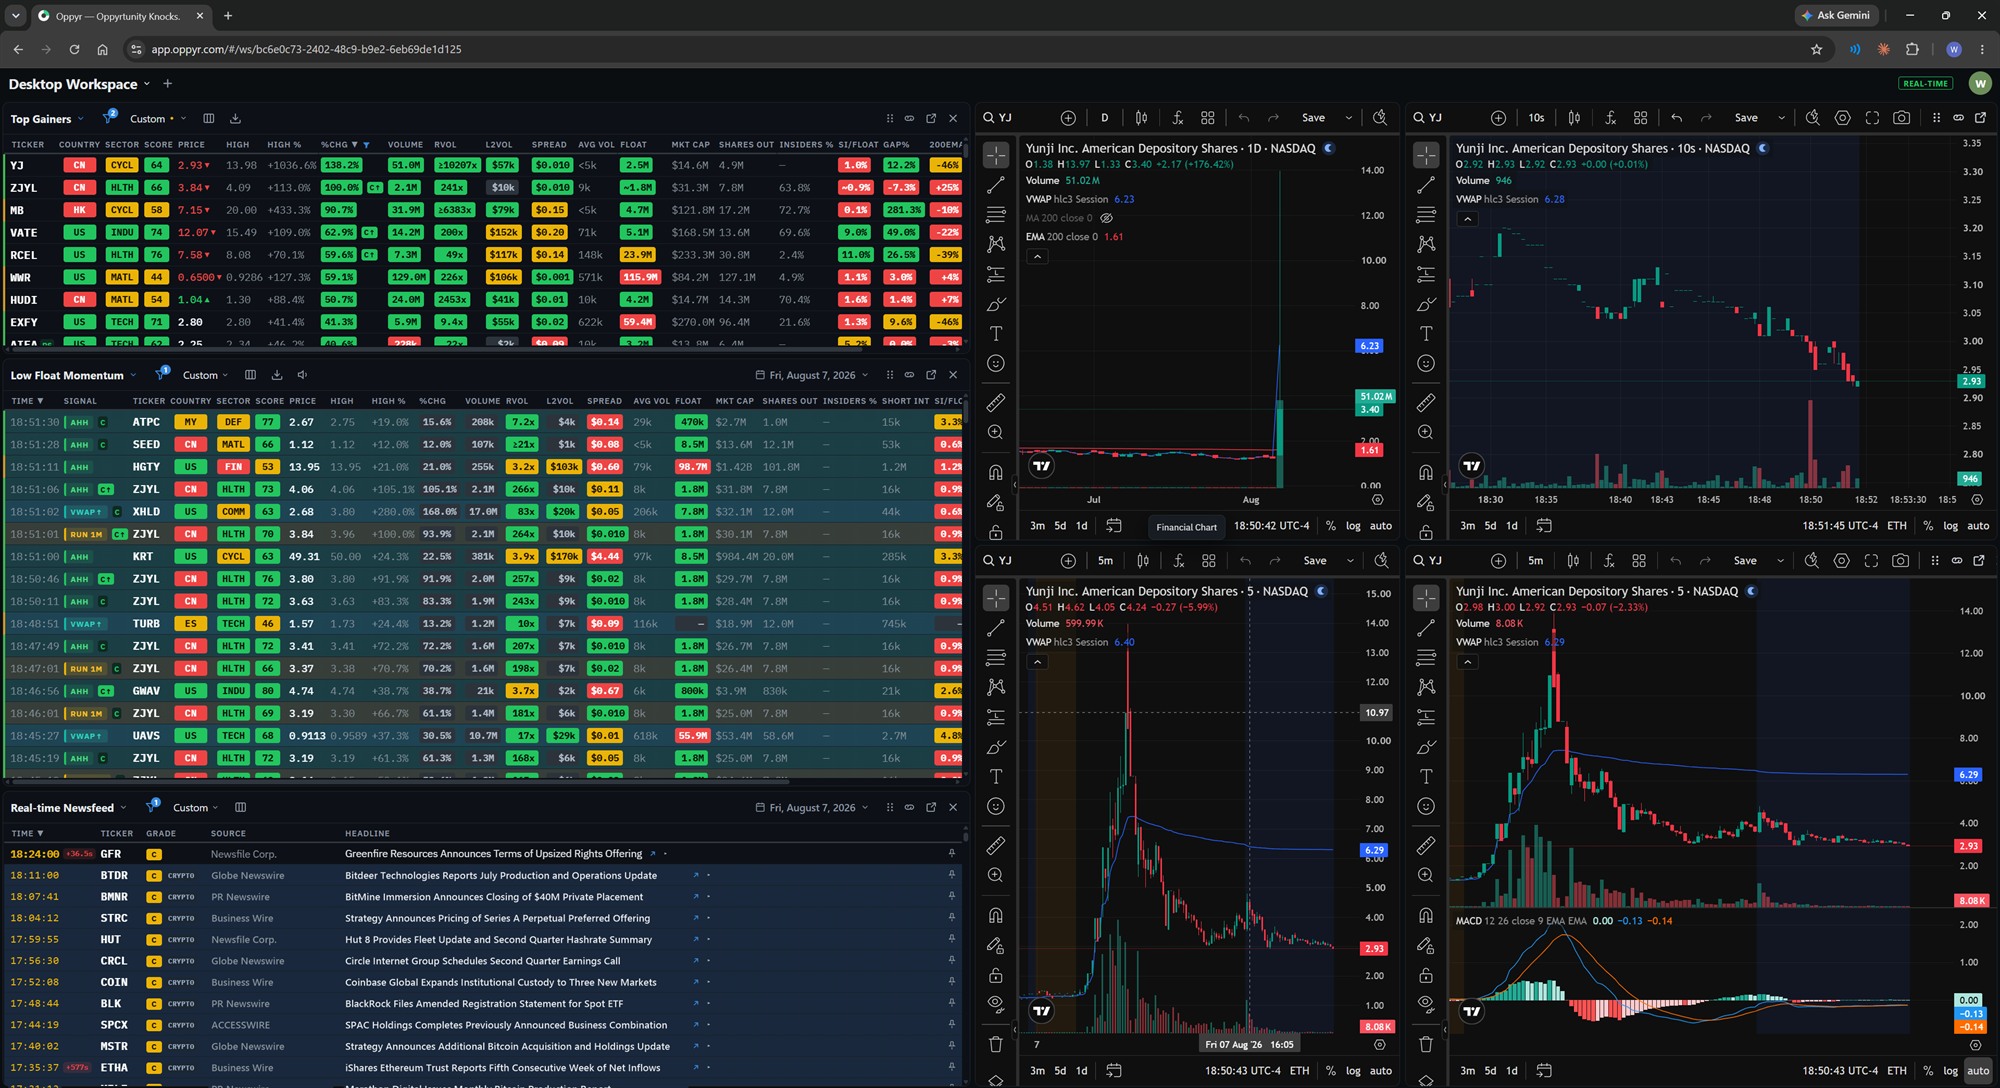Click the browser address bar
2000x1088 pixels.
[x=970, y=49]
